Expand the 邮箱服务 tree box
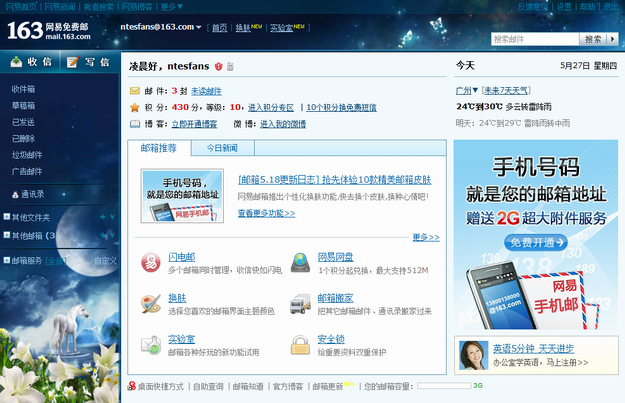 6,260
